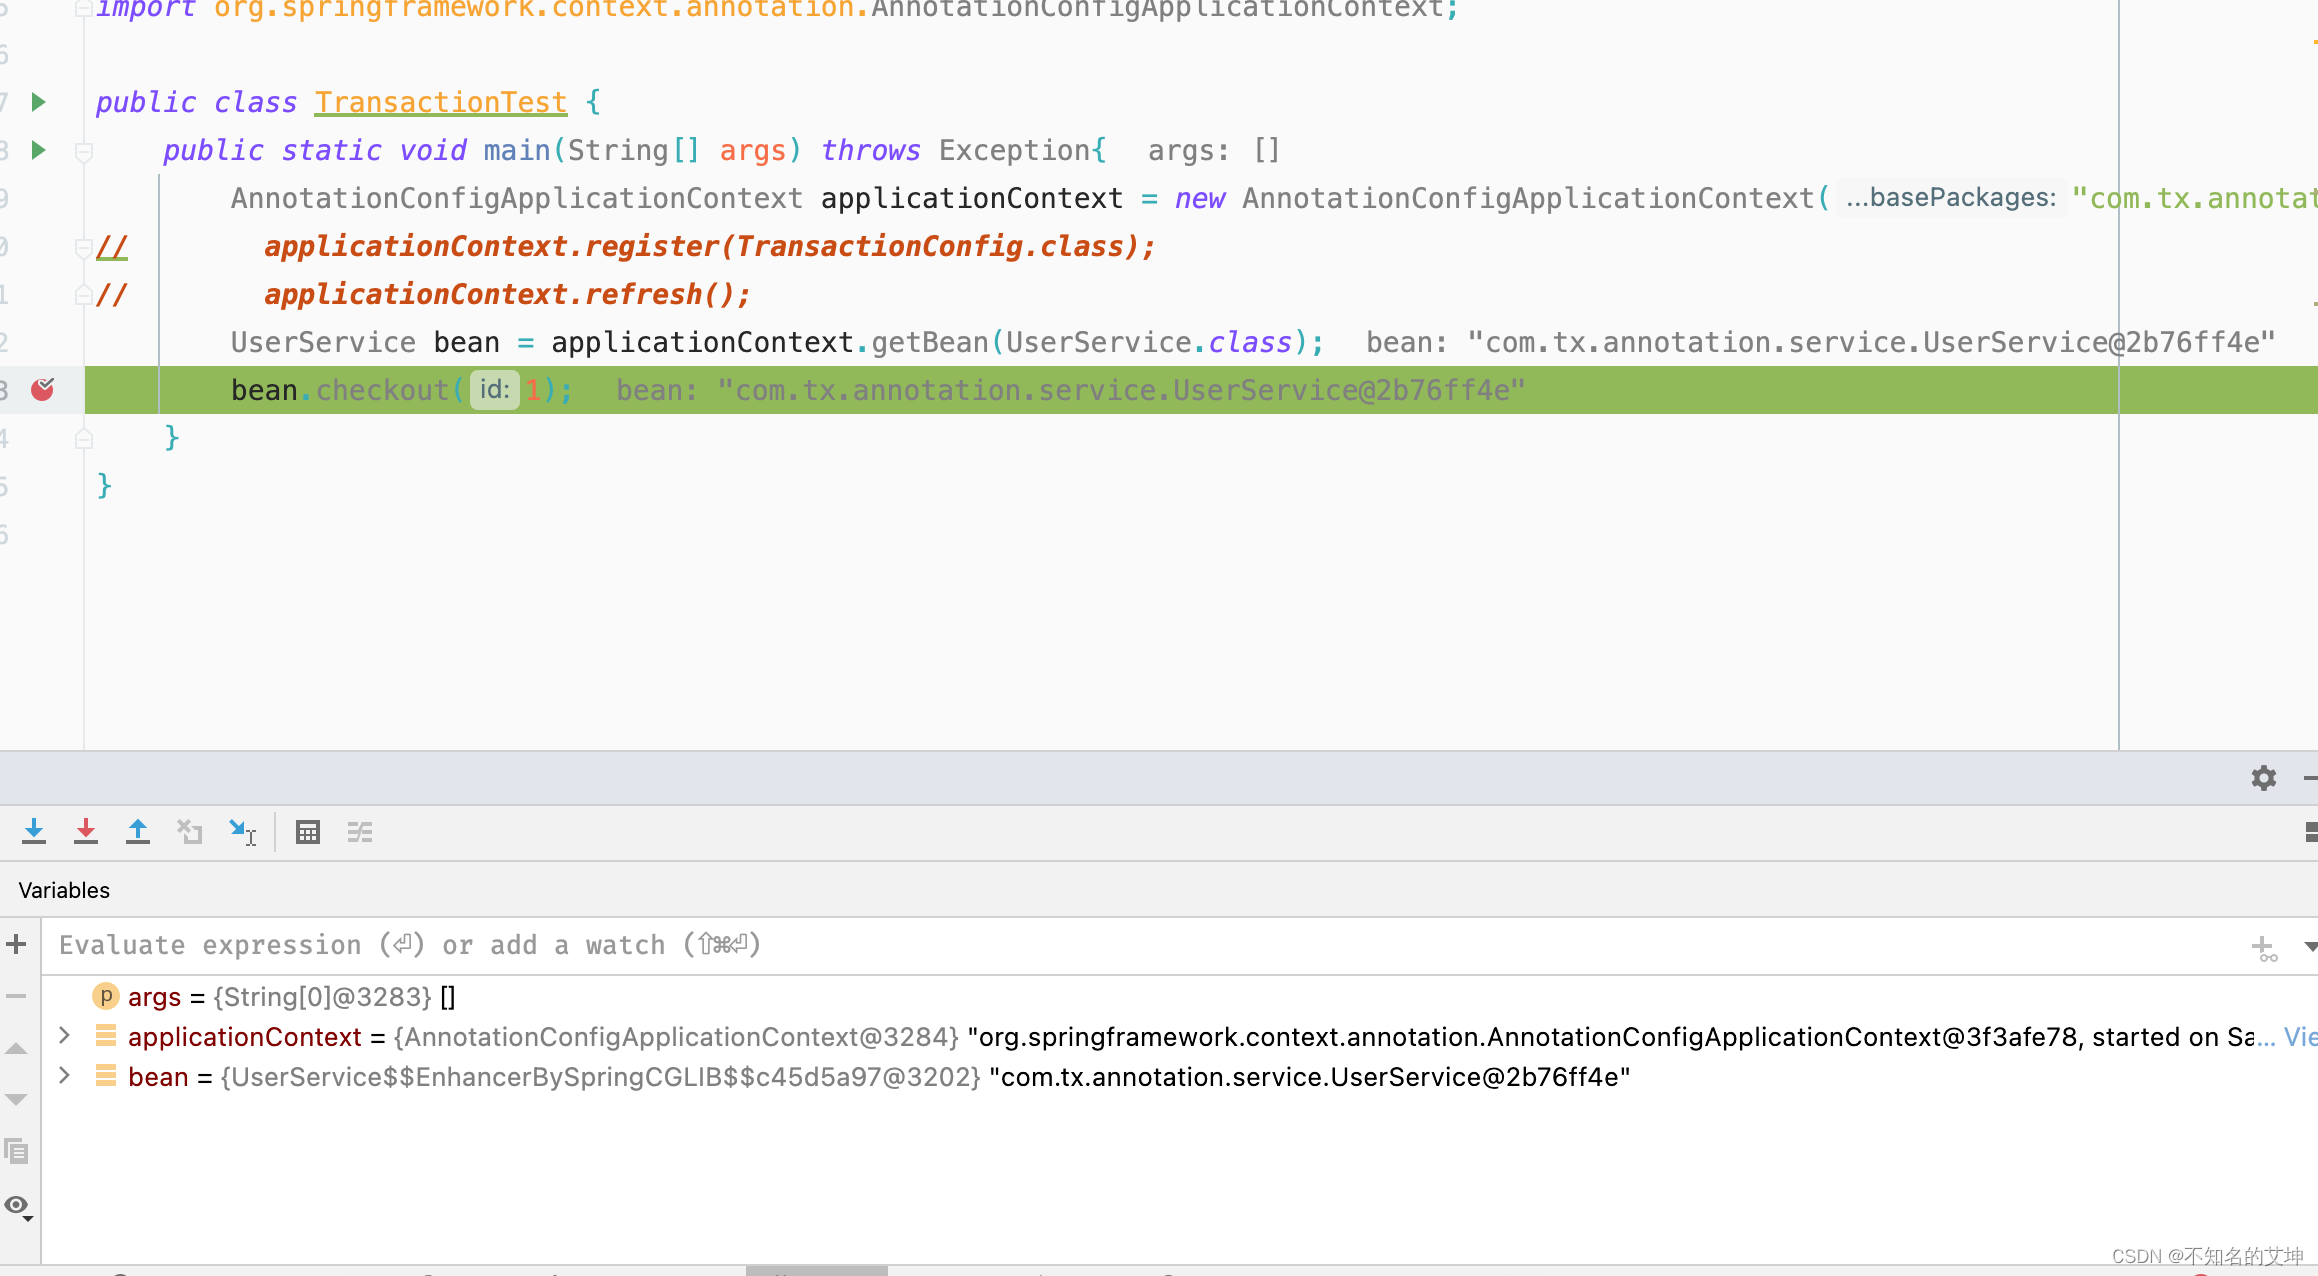Image resolution: width=2318 pixels, height=1276 pixels.
Task: Expand the bean variable node
Action: tap(64, 1076)
